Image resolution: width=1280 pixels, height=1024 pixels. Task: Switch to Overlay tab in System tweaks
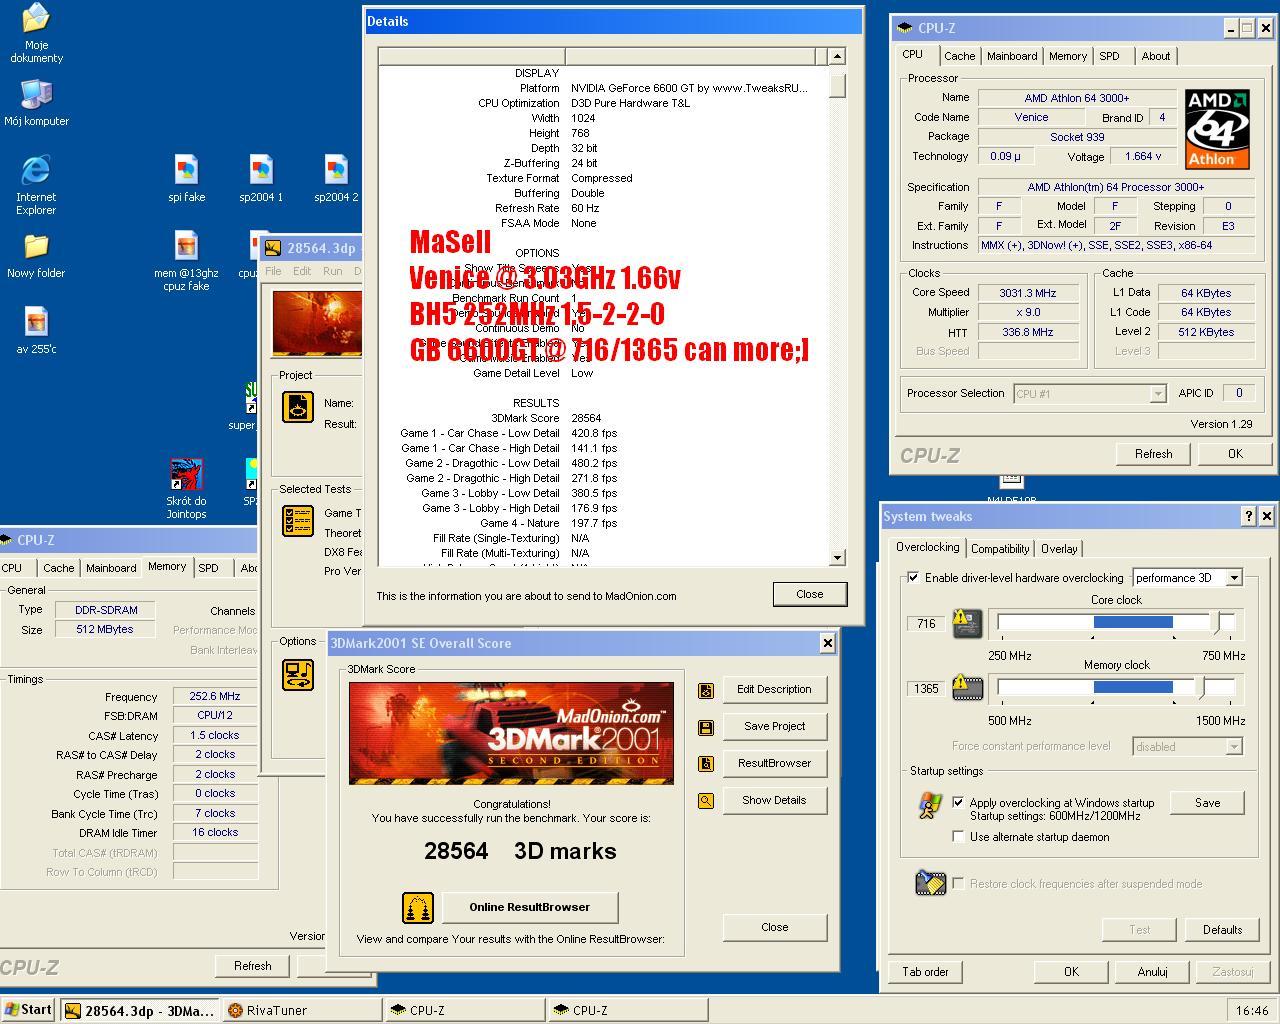1059,549
